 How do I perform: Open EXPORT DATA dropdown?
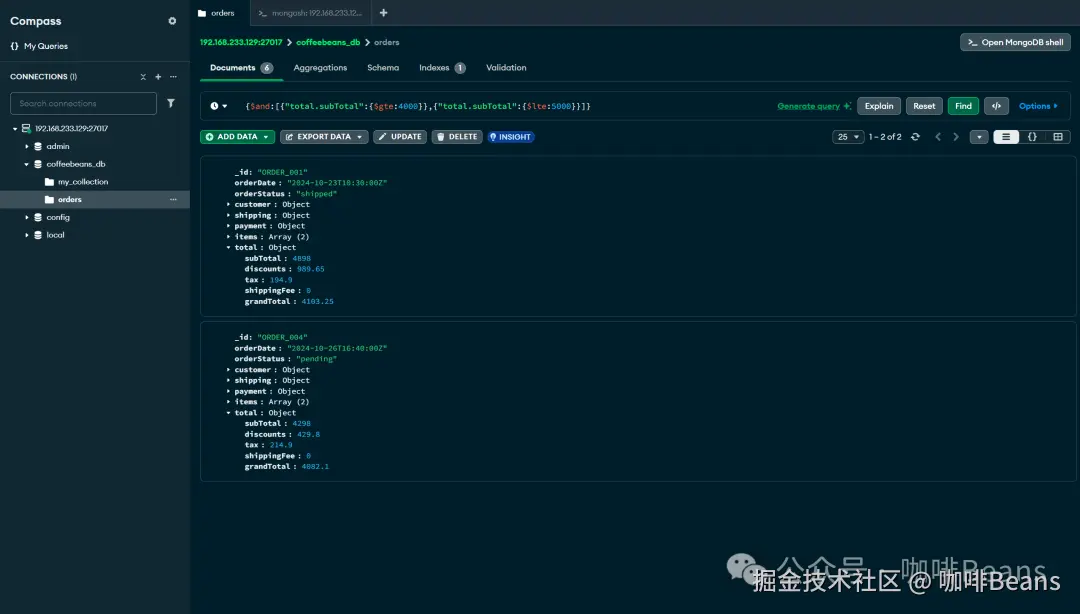pyautogui.click(x=324, y=137)
